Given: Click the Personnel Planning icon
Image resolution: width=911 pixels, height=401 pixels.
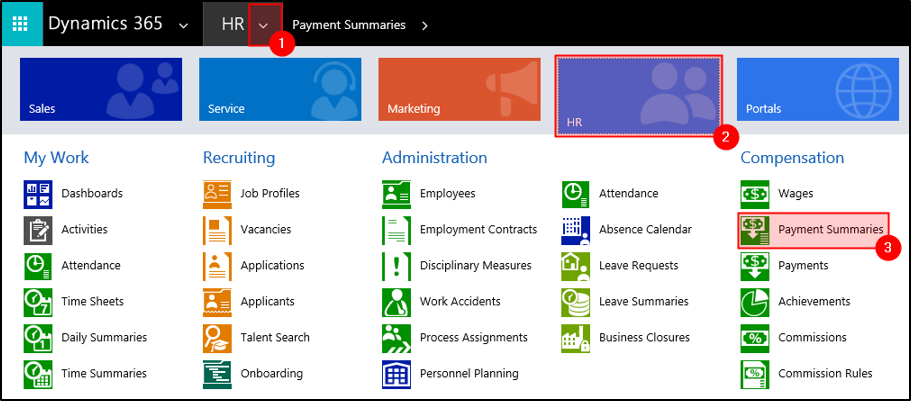Looking at the screenshot, I should point(396,374).
